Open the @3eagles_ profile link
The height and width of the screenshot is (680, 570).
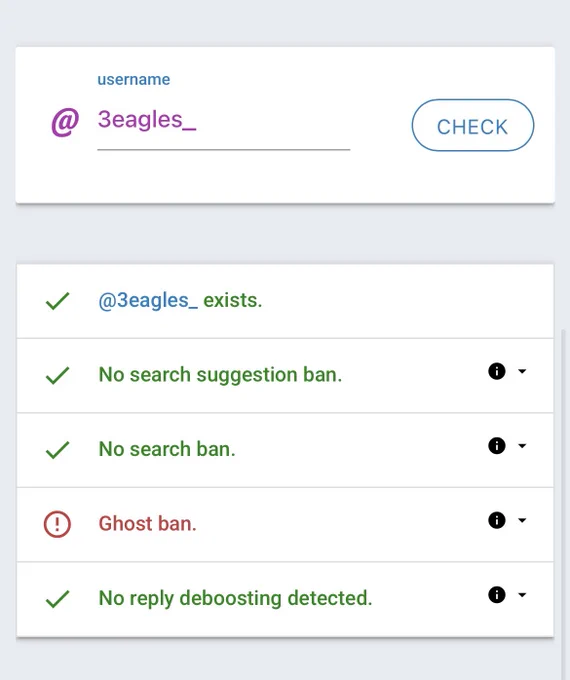coord(148,301)
